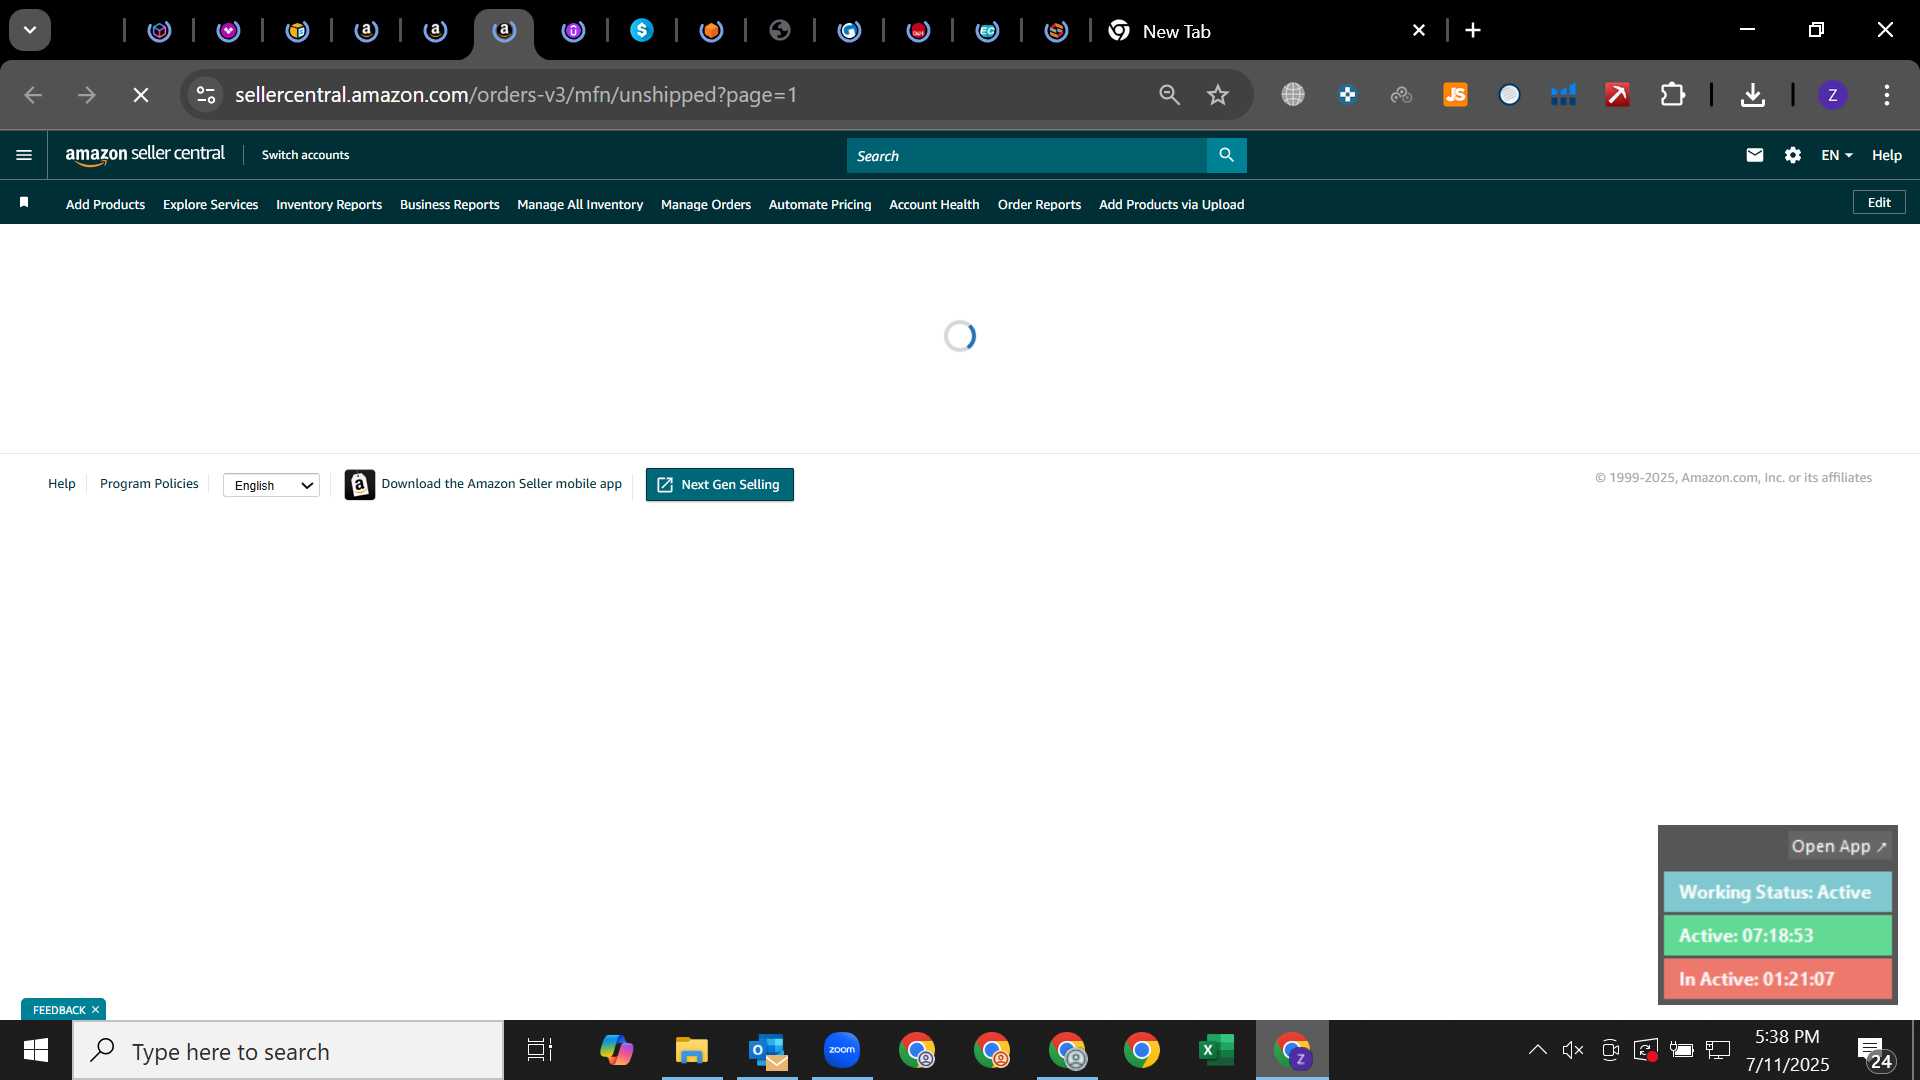The image size is (1920, 1080).
Task: Open a new tab with plus button
Action: (x=1473, y=31)
